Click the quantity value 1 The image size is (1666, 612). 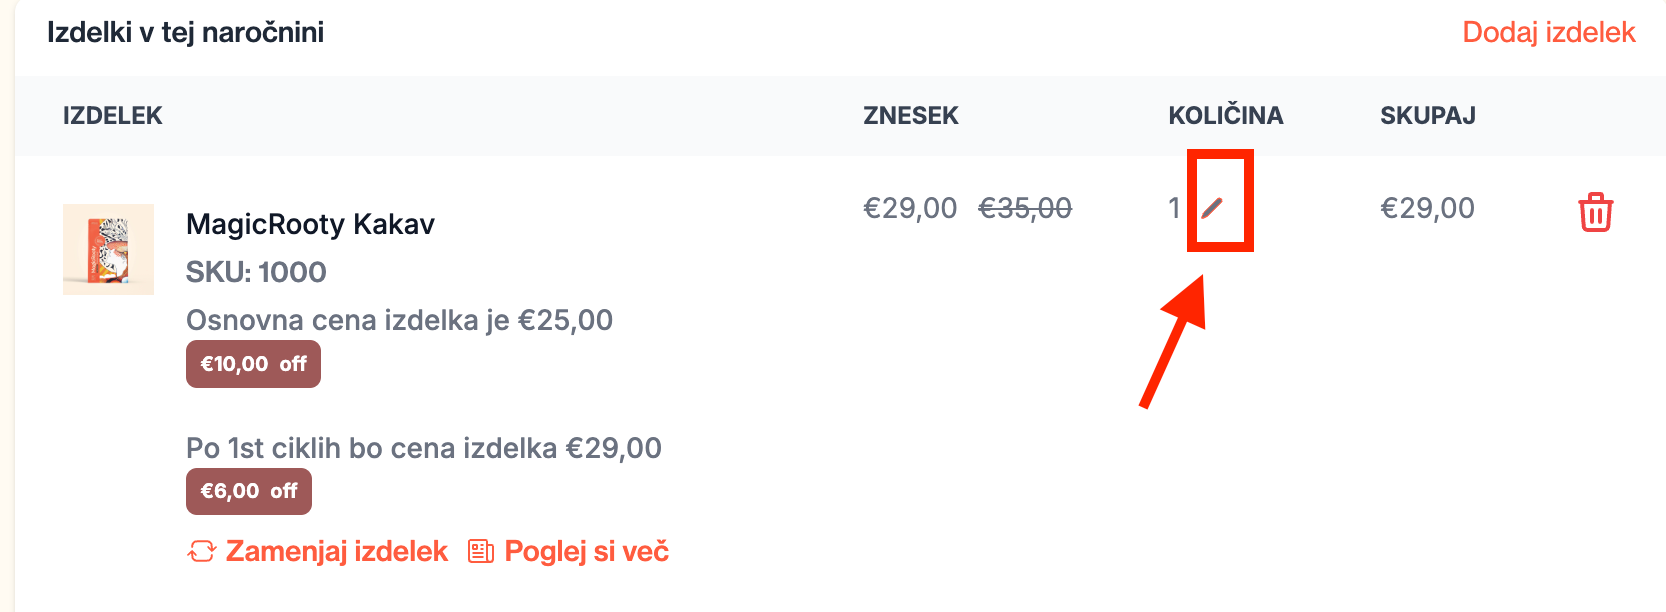pyautogui.click(x=1174, y=208)
